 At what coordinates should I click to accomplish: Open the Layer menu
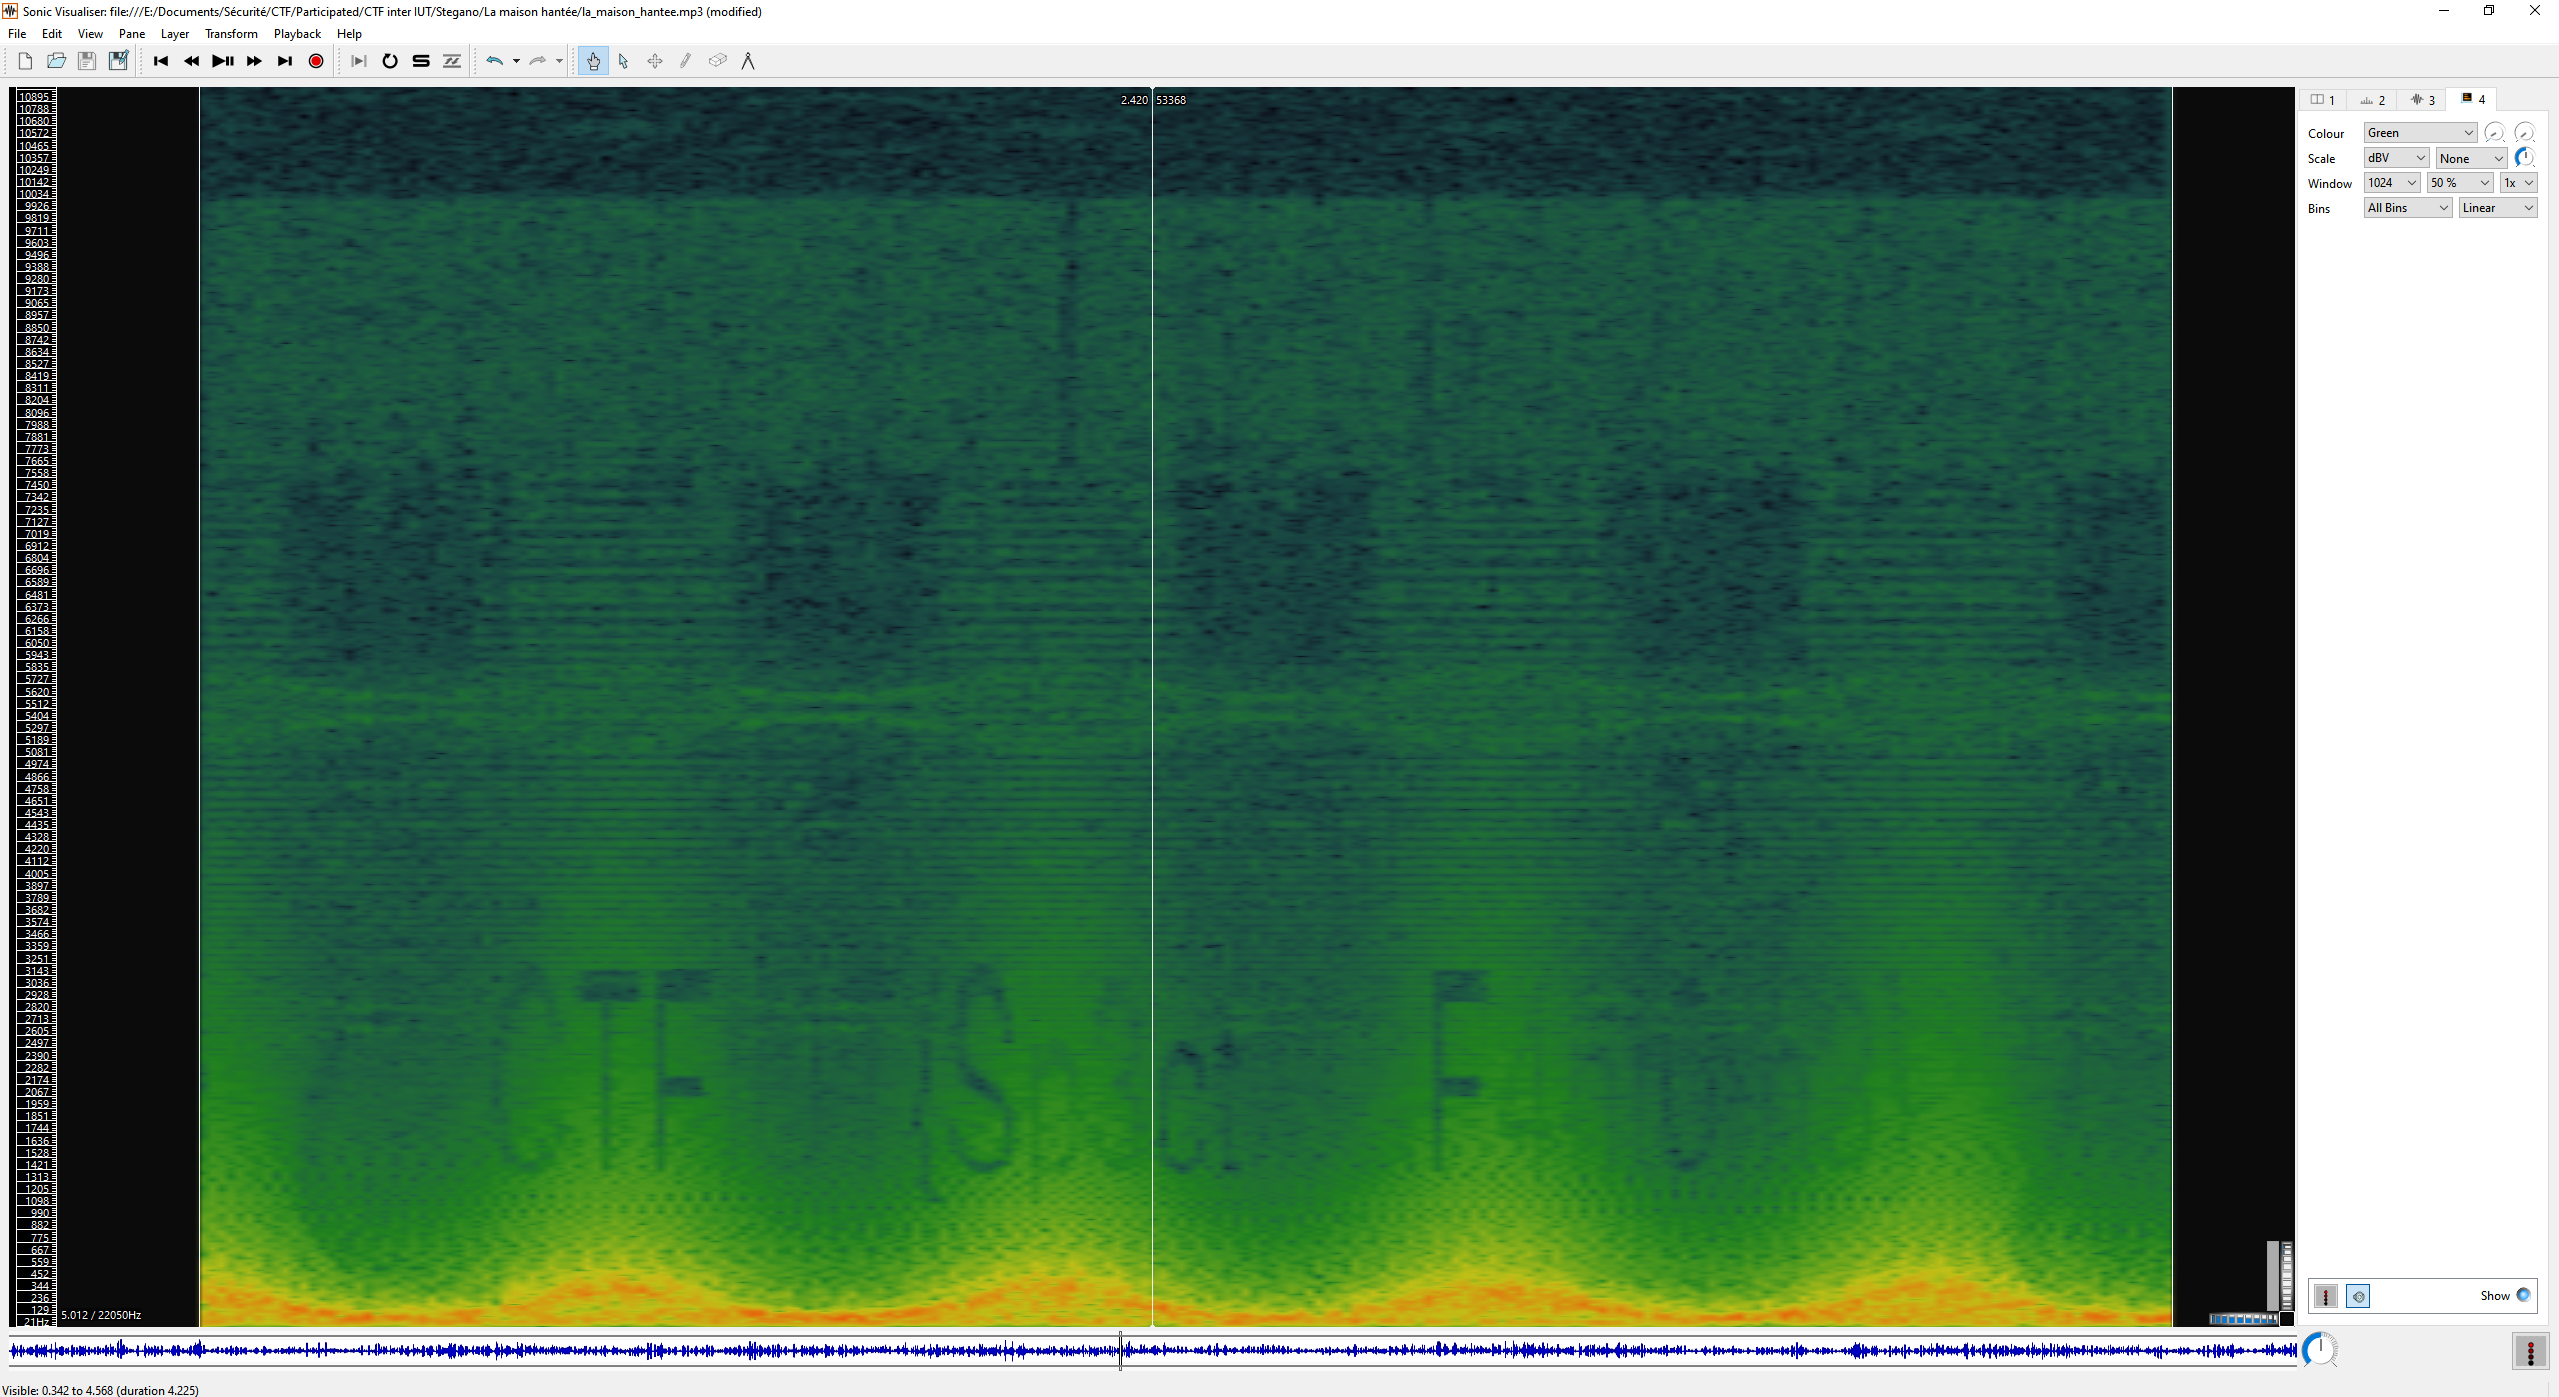tap(175, 34)
